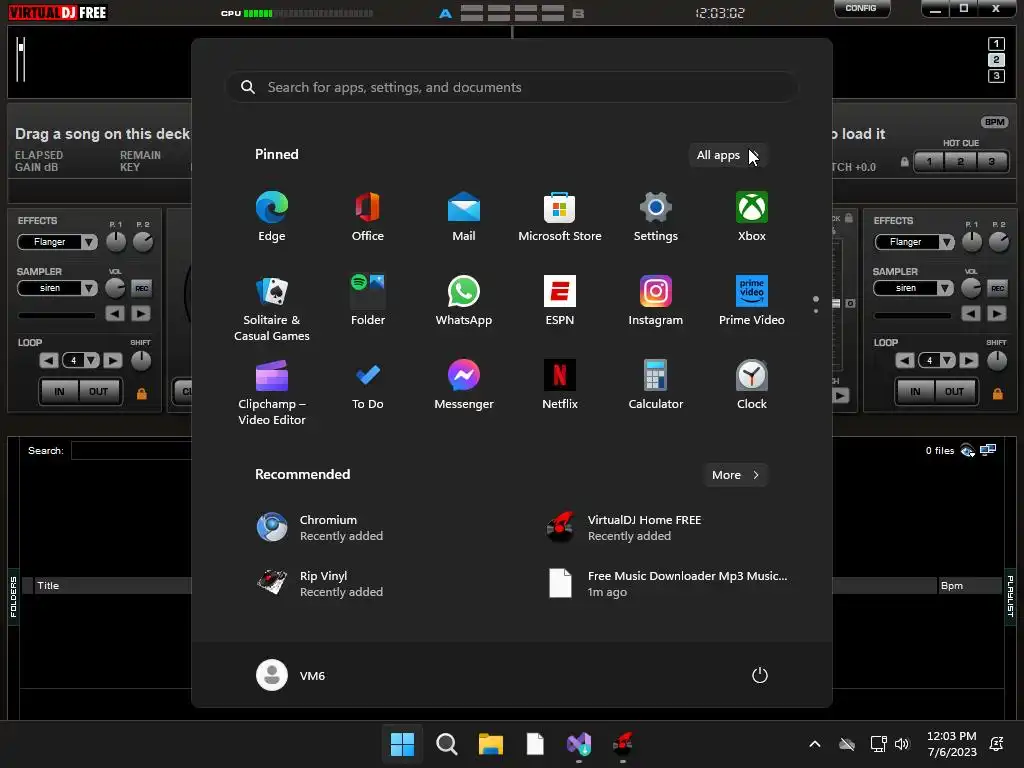
Task: Open left deck loop length dropdown
Action: 91,360
